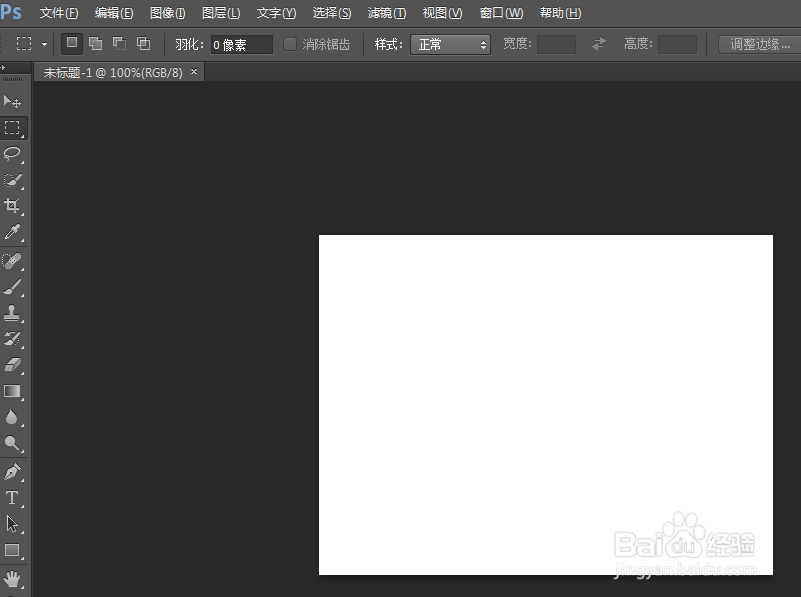This screenshot has width=801, height=597.
Task: Close the 未标题-1 document tab
Action: coord(194,71)
